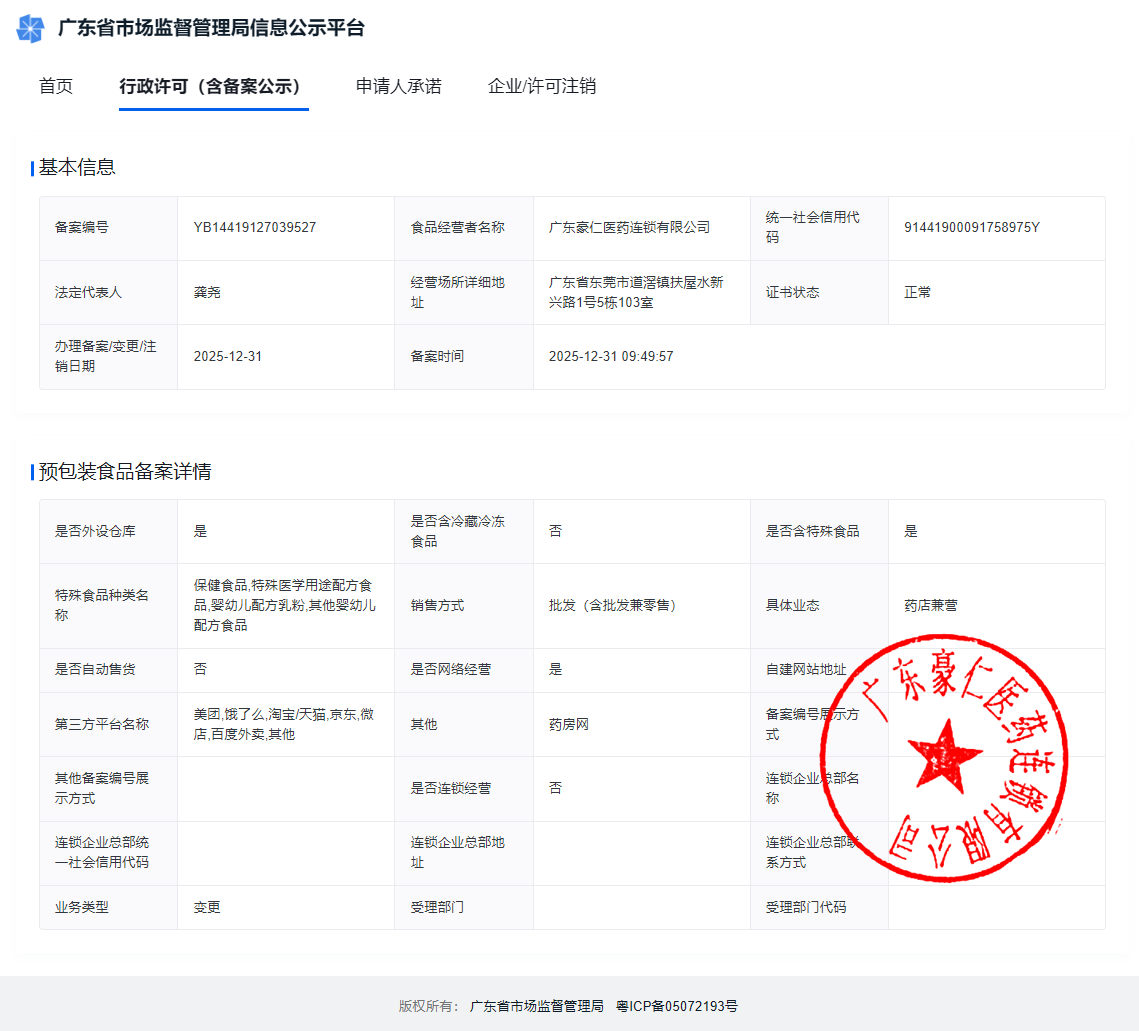The image size is (1139, 1031).
Task: Click the 经营场所详细地址 label
Action: click(x=458, y=292)
